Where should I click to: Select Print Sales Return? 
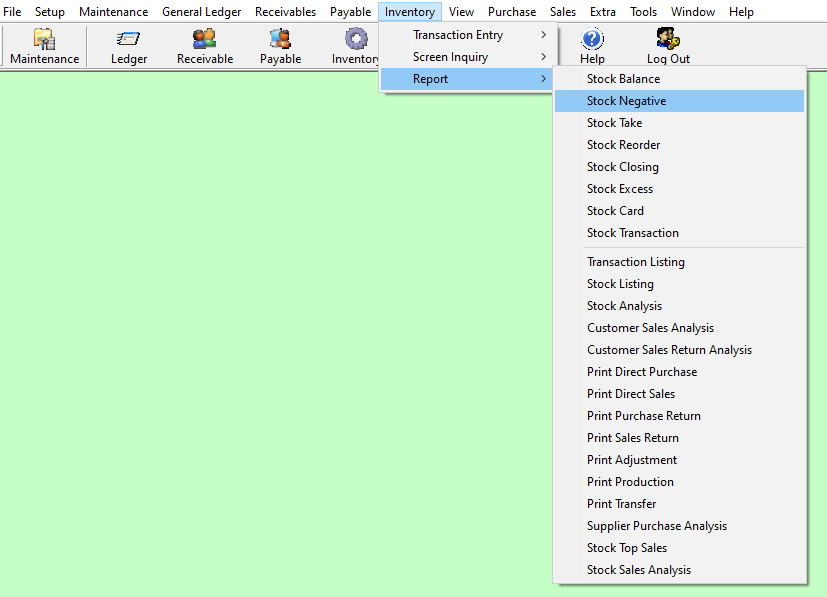[x=679, y=438]
